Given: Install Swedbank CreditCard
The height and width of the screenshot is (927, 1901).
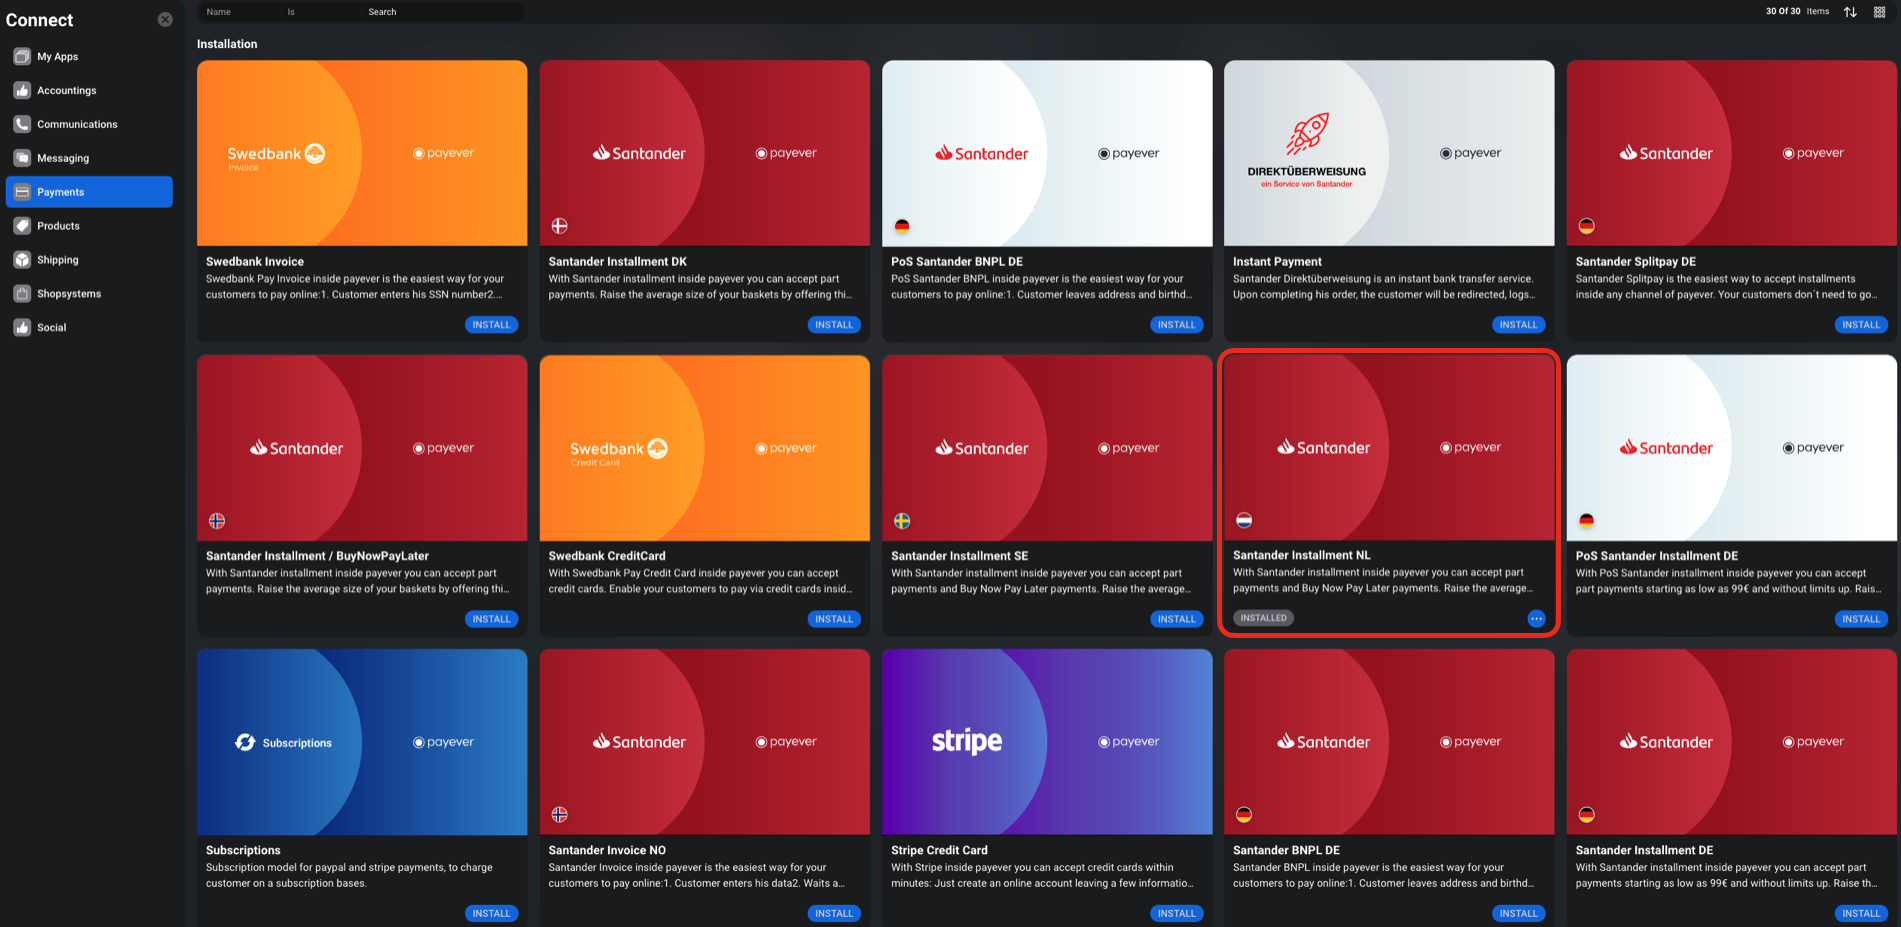Looking at the screenshot, I should 834,619.
